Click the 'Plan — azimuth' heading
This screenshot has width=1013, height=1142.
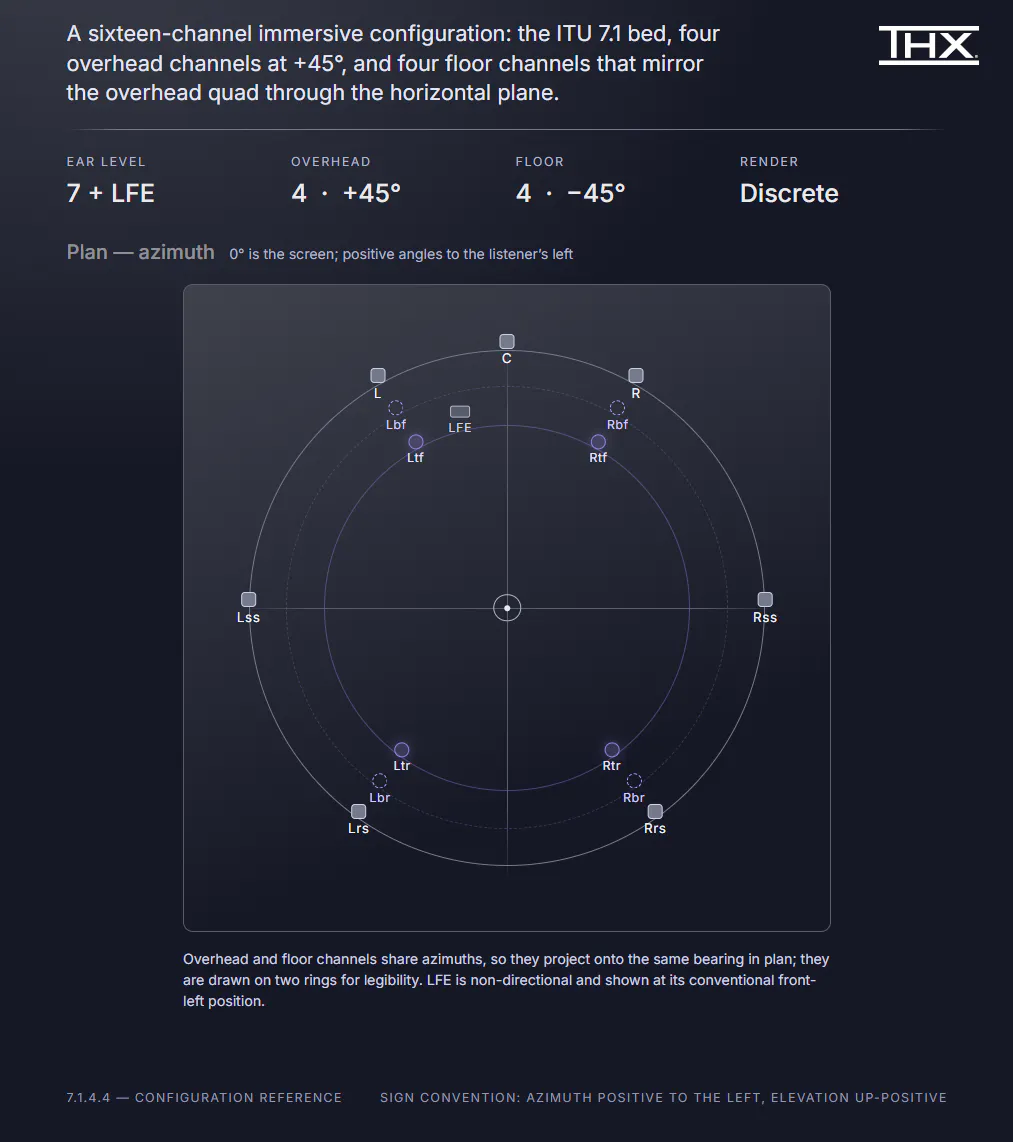(x=141, y=252)
